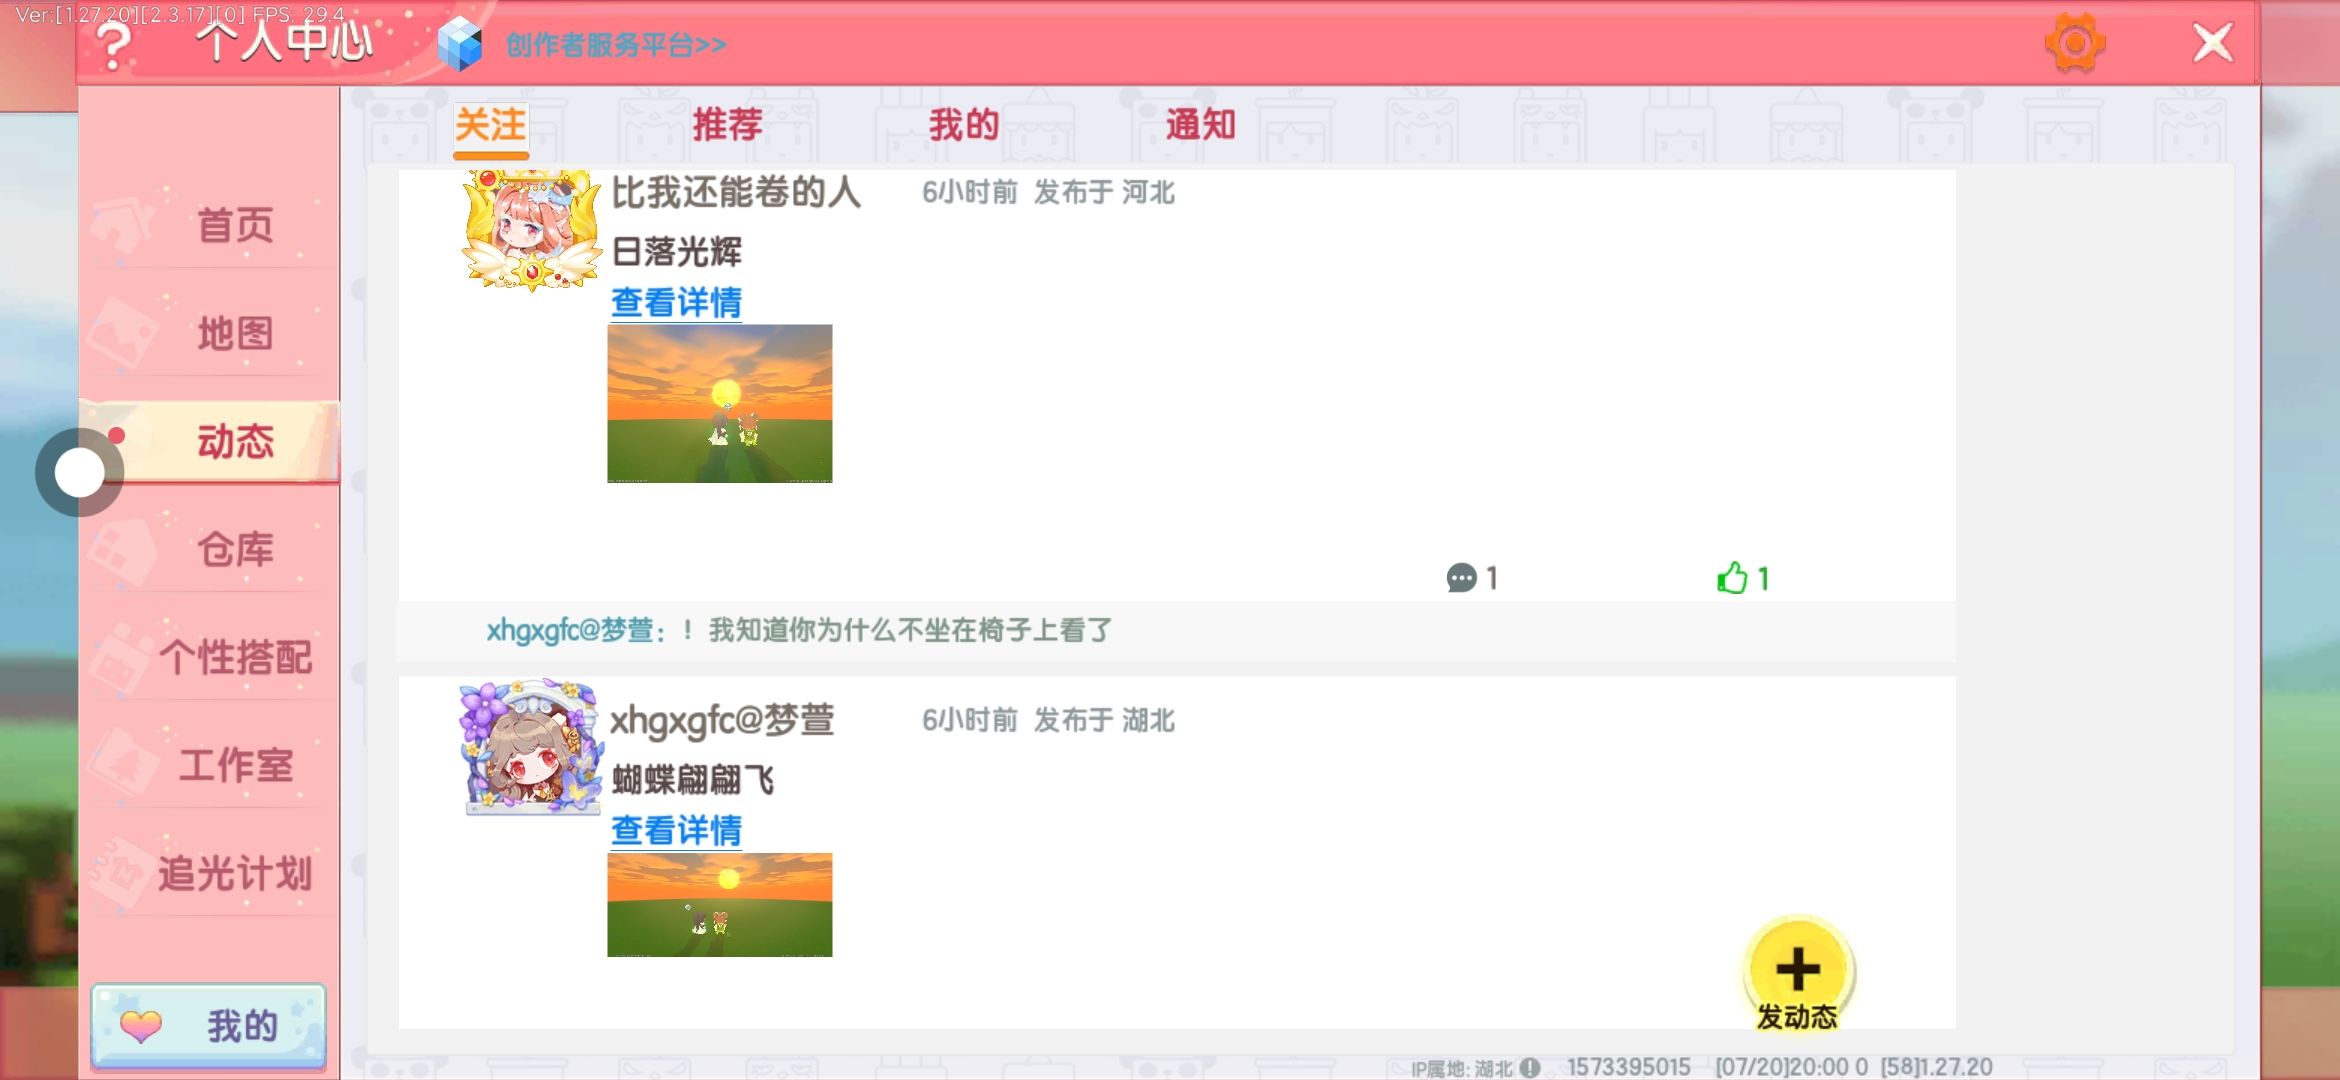Switch to the 推荐 tab
This screenshot has height=1080, width=2340.
pos(727,125)
